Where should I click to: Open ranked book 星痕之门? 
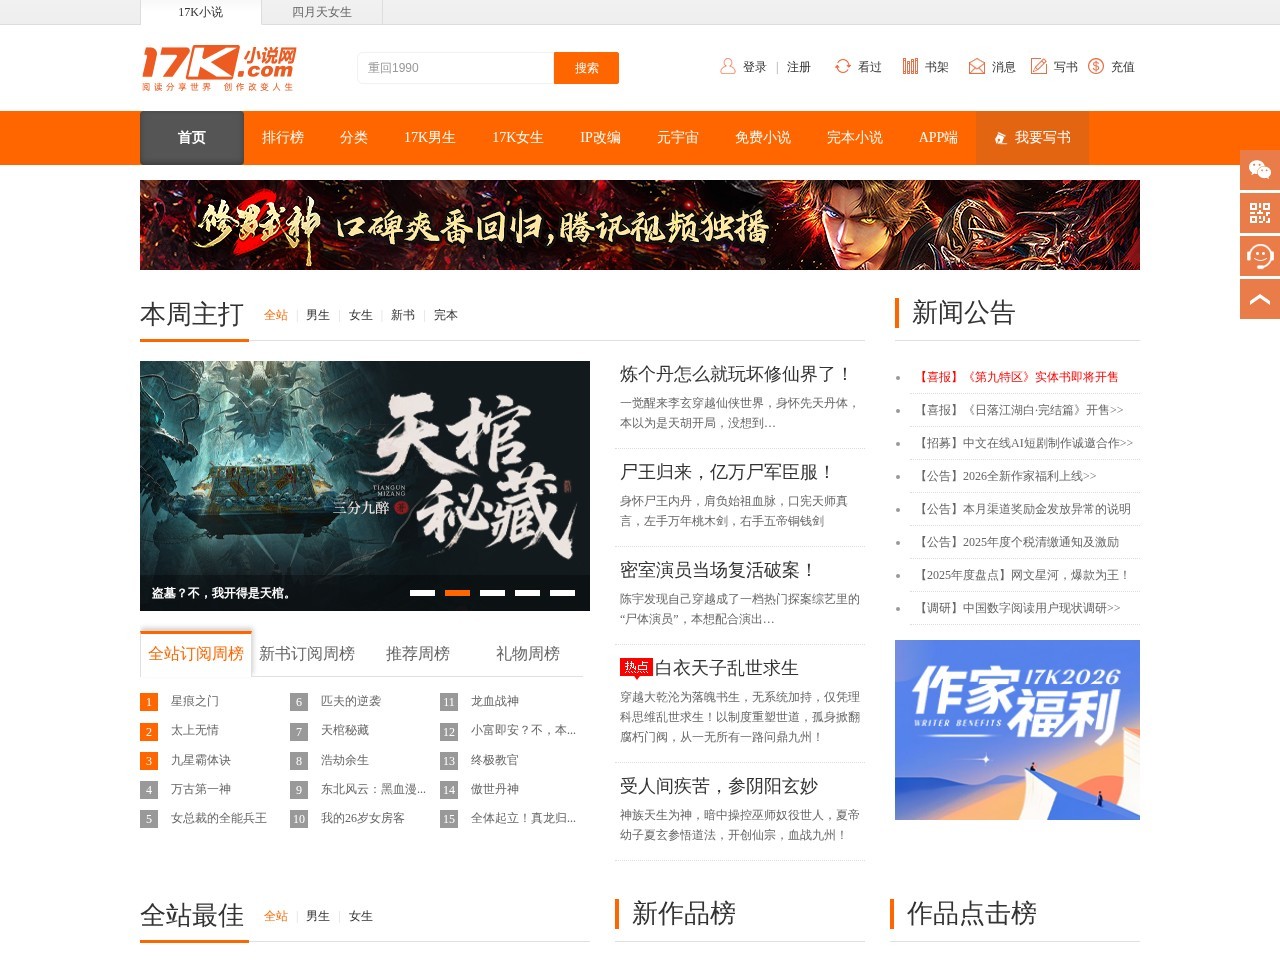[x=195, y=701]
